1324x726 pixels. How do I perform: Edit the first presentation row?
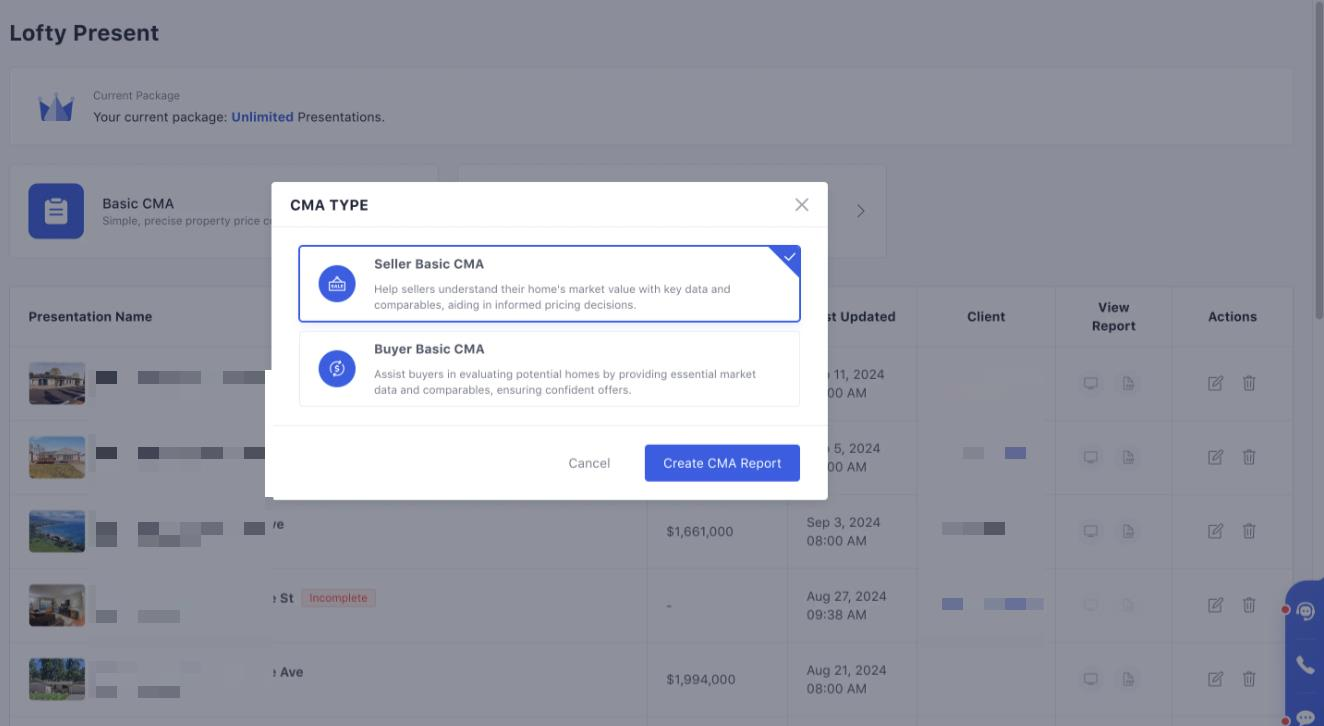[1215, 383]
